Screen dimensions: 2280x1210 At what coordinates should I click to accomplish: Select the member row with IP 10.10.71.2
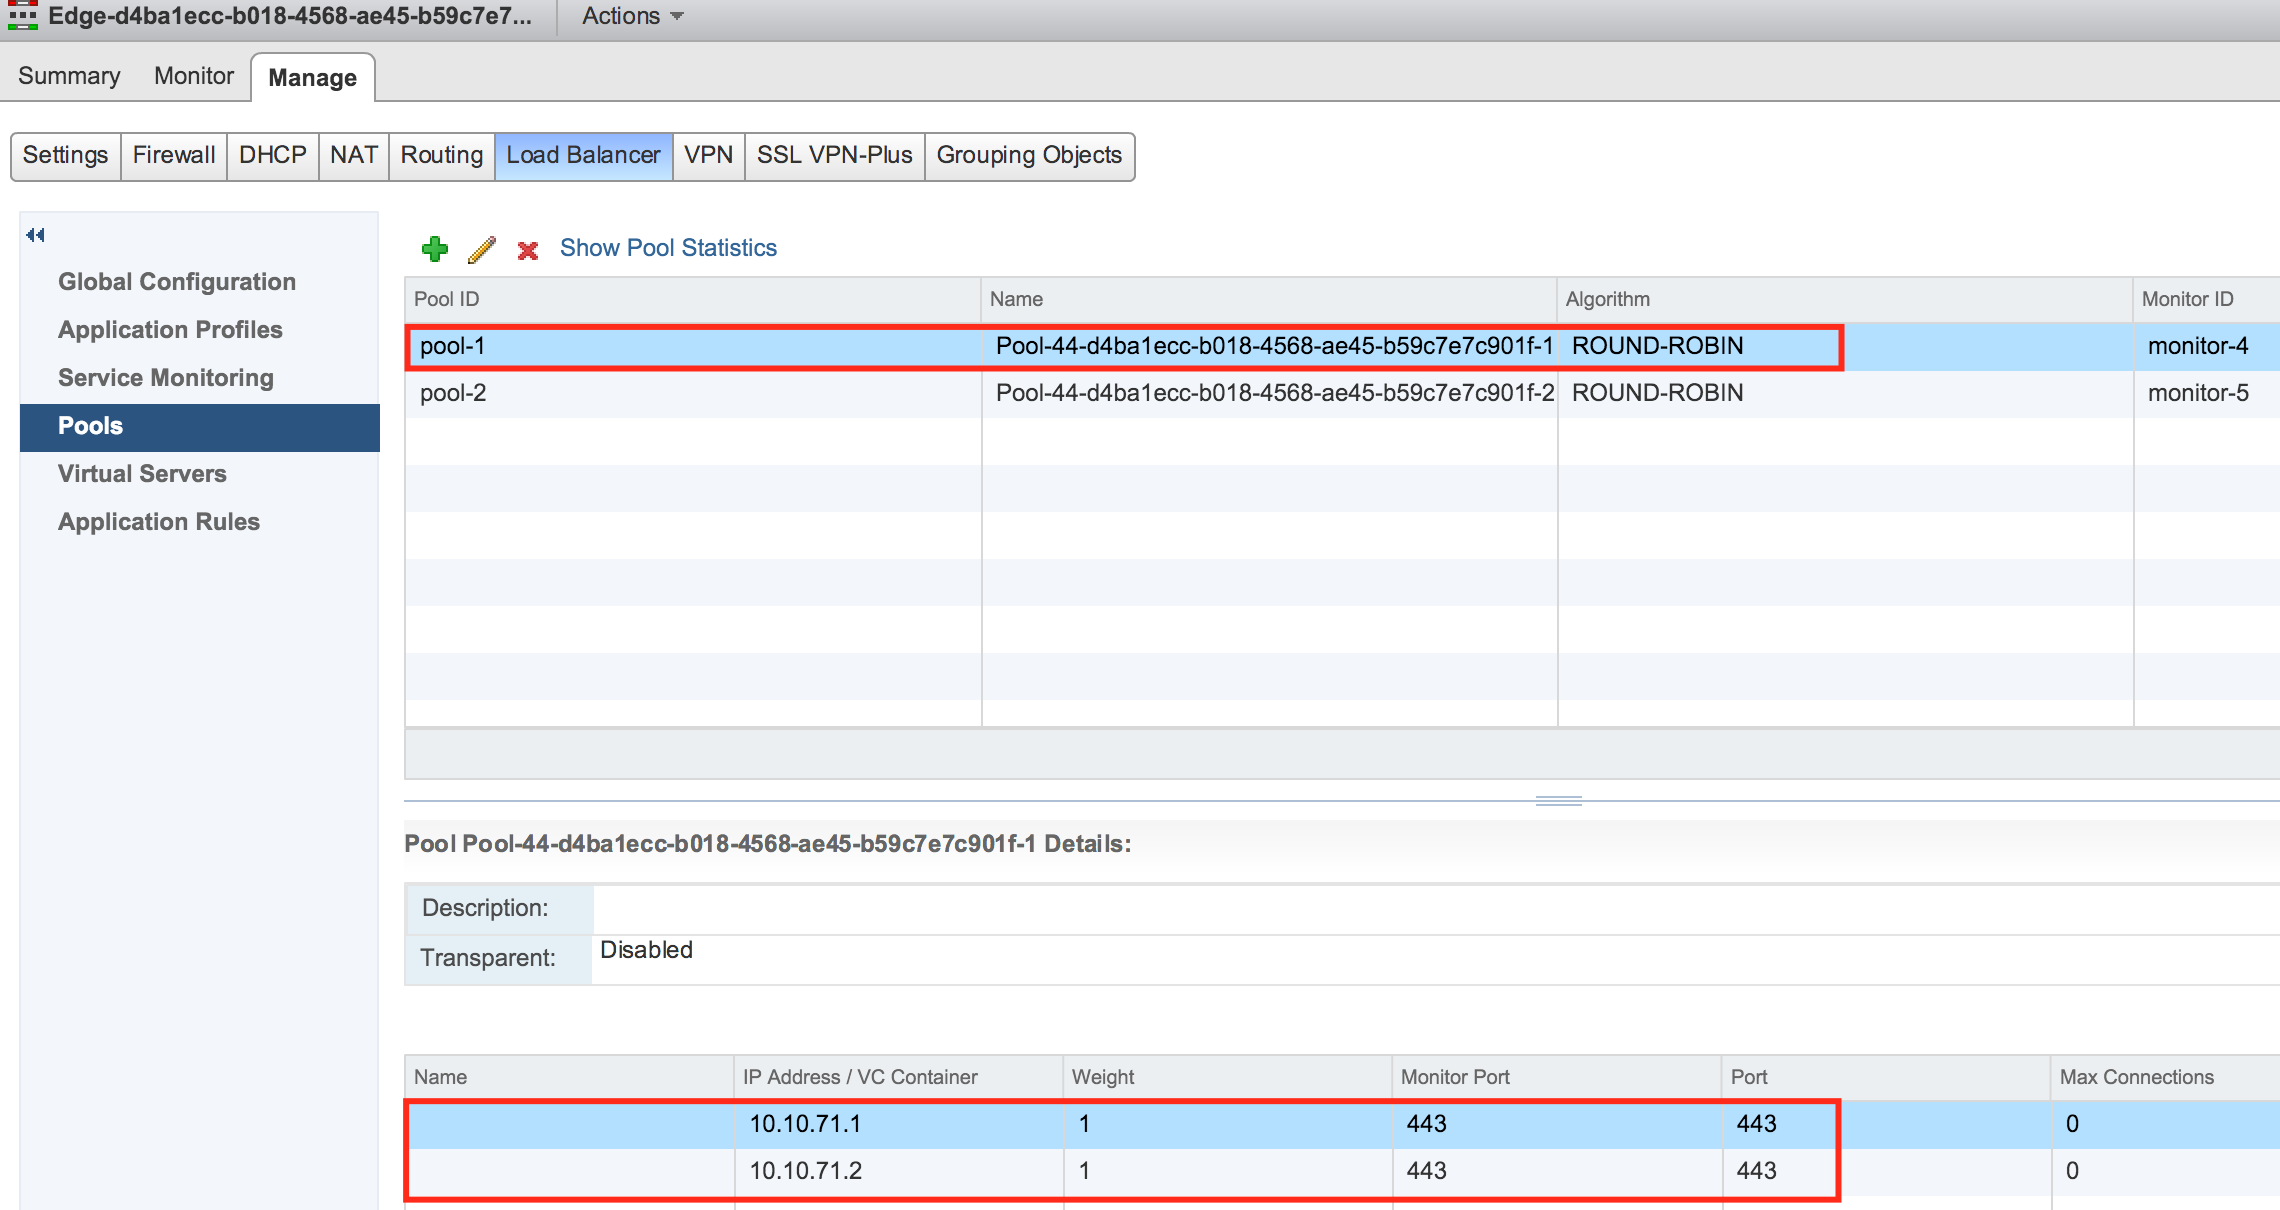pos(806,1171)
